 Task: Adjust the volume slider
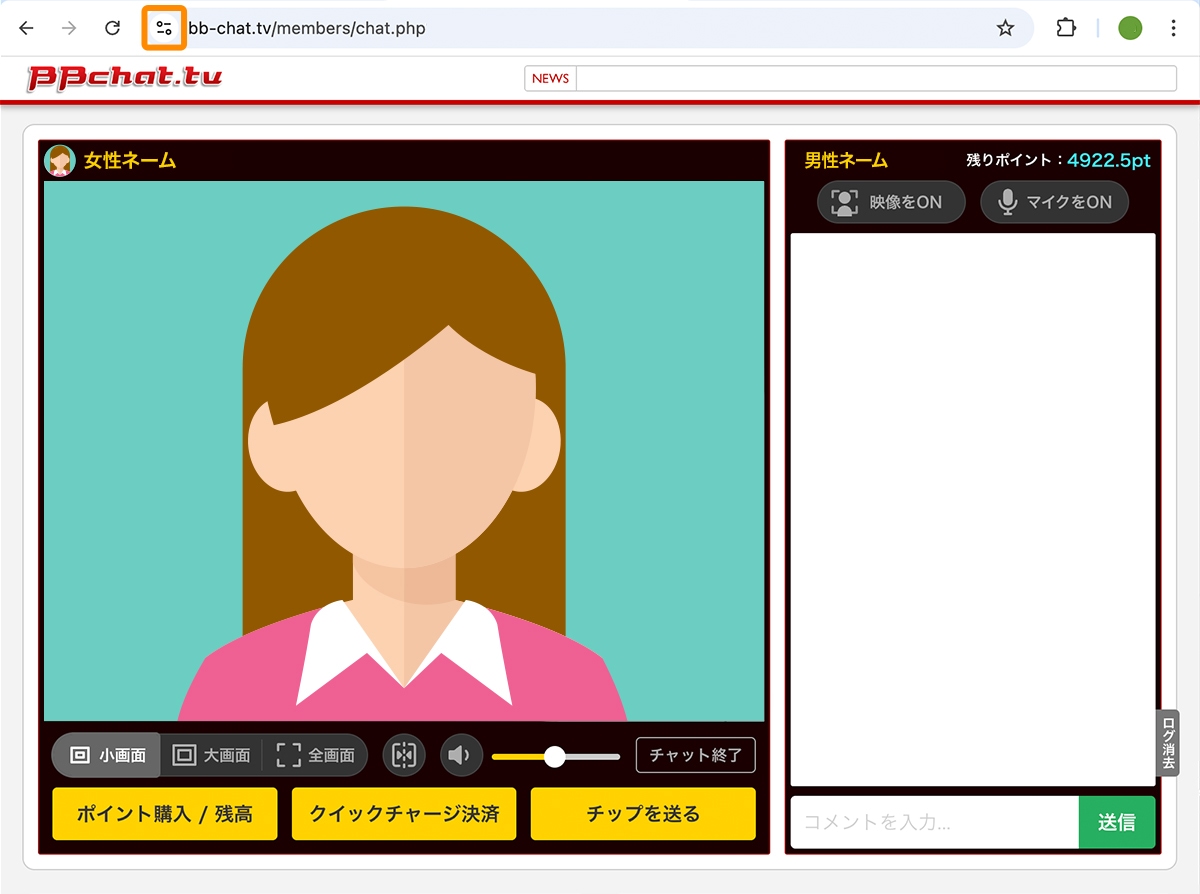pos(556,758)
